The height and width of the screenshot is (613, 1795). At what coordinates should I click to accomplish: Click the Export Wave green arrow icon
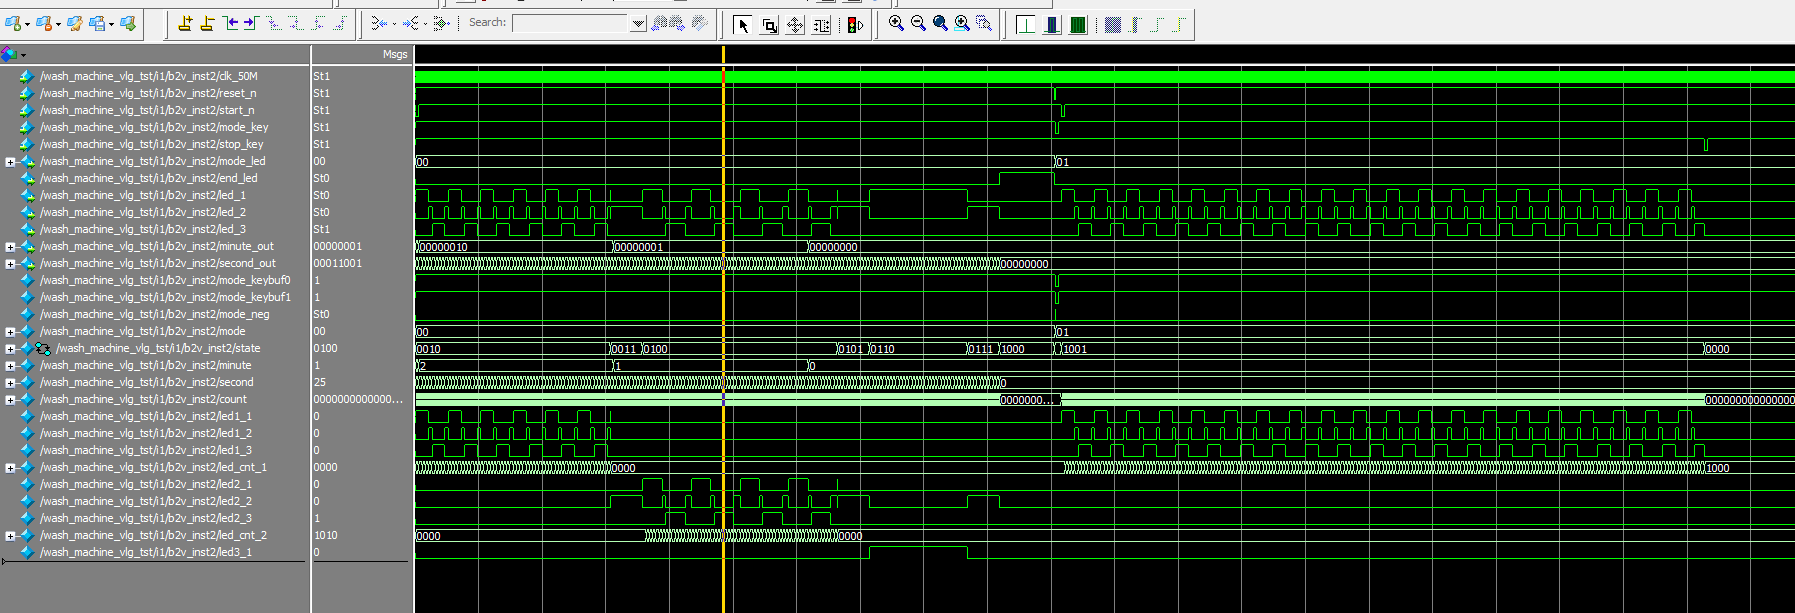point(128,23)
